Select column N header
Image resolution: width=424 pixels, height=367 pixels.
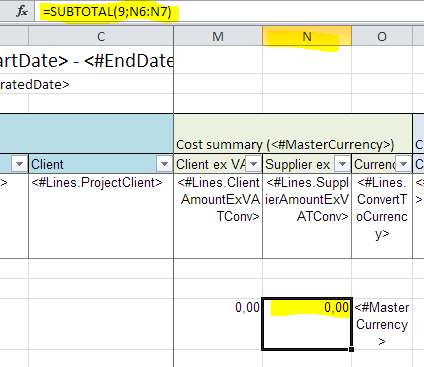[x=307, y=36]
